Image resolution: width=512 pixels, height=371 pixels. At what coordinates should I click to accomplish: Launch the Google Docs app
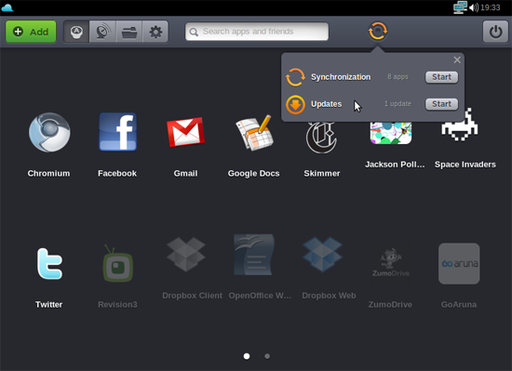coord(255,133)
